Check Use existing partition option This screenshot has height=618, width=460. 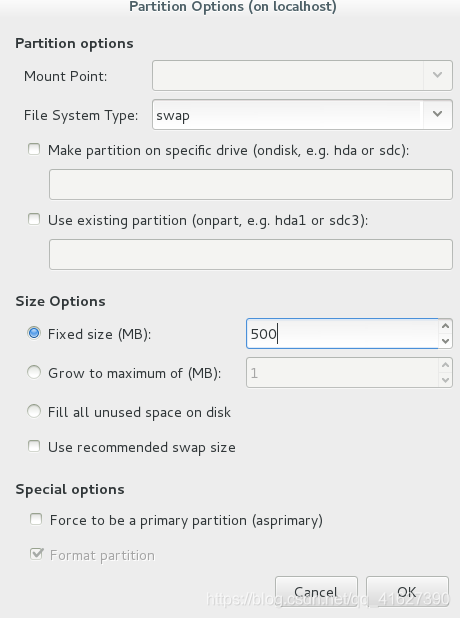[x=34, y=219]
